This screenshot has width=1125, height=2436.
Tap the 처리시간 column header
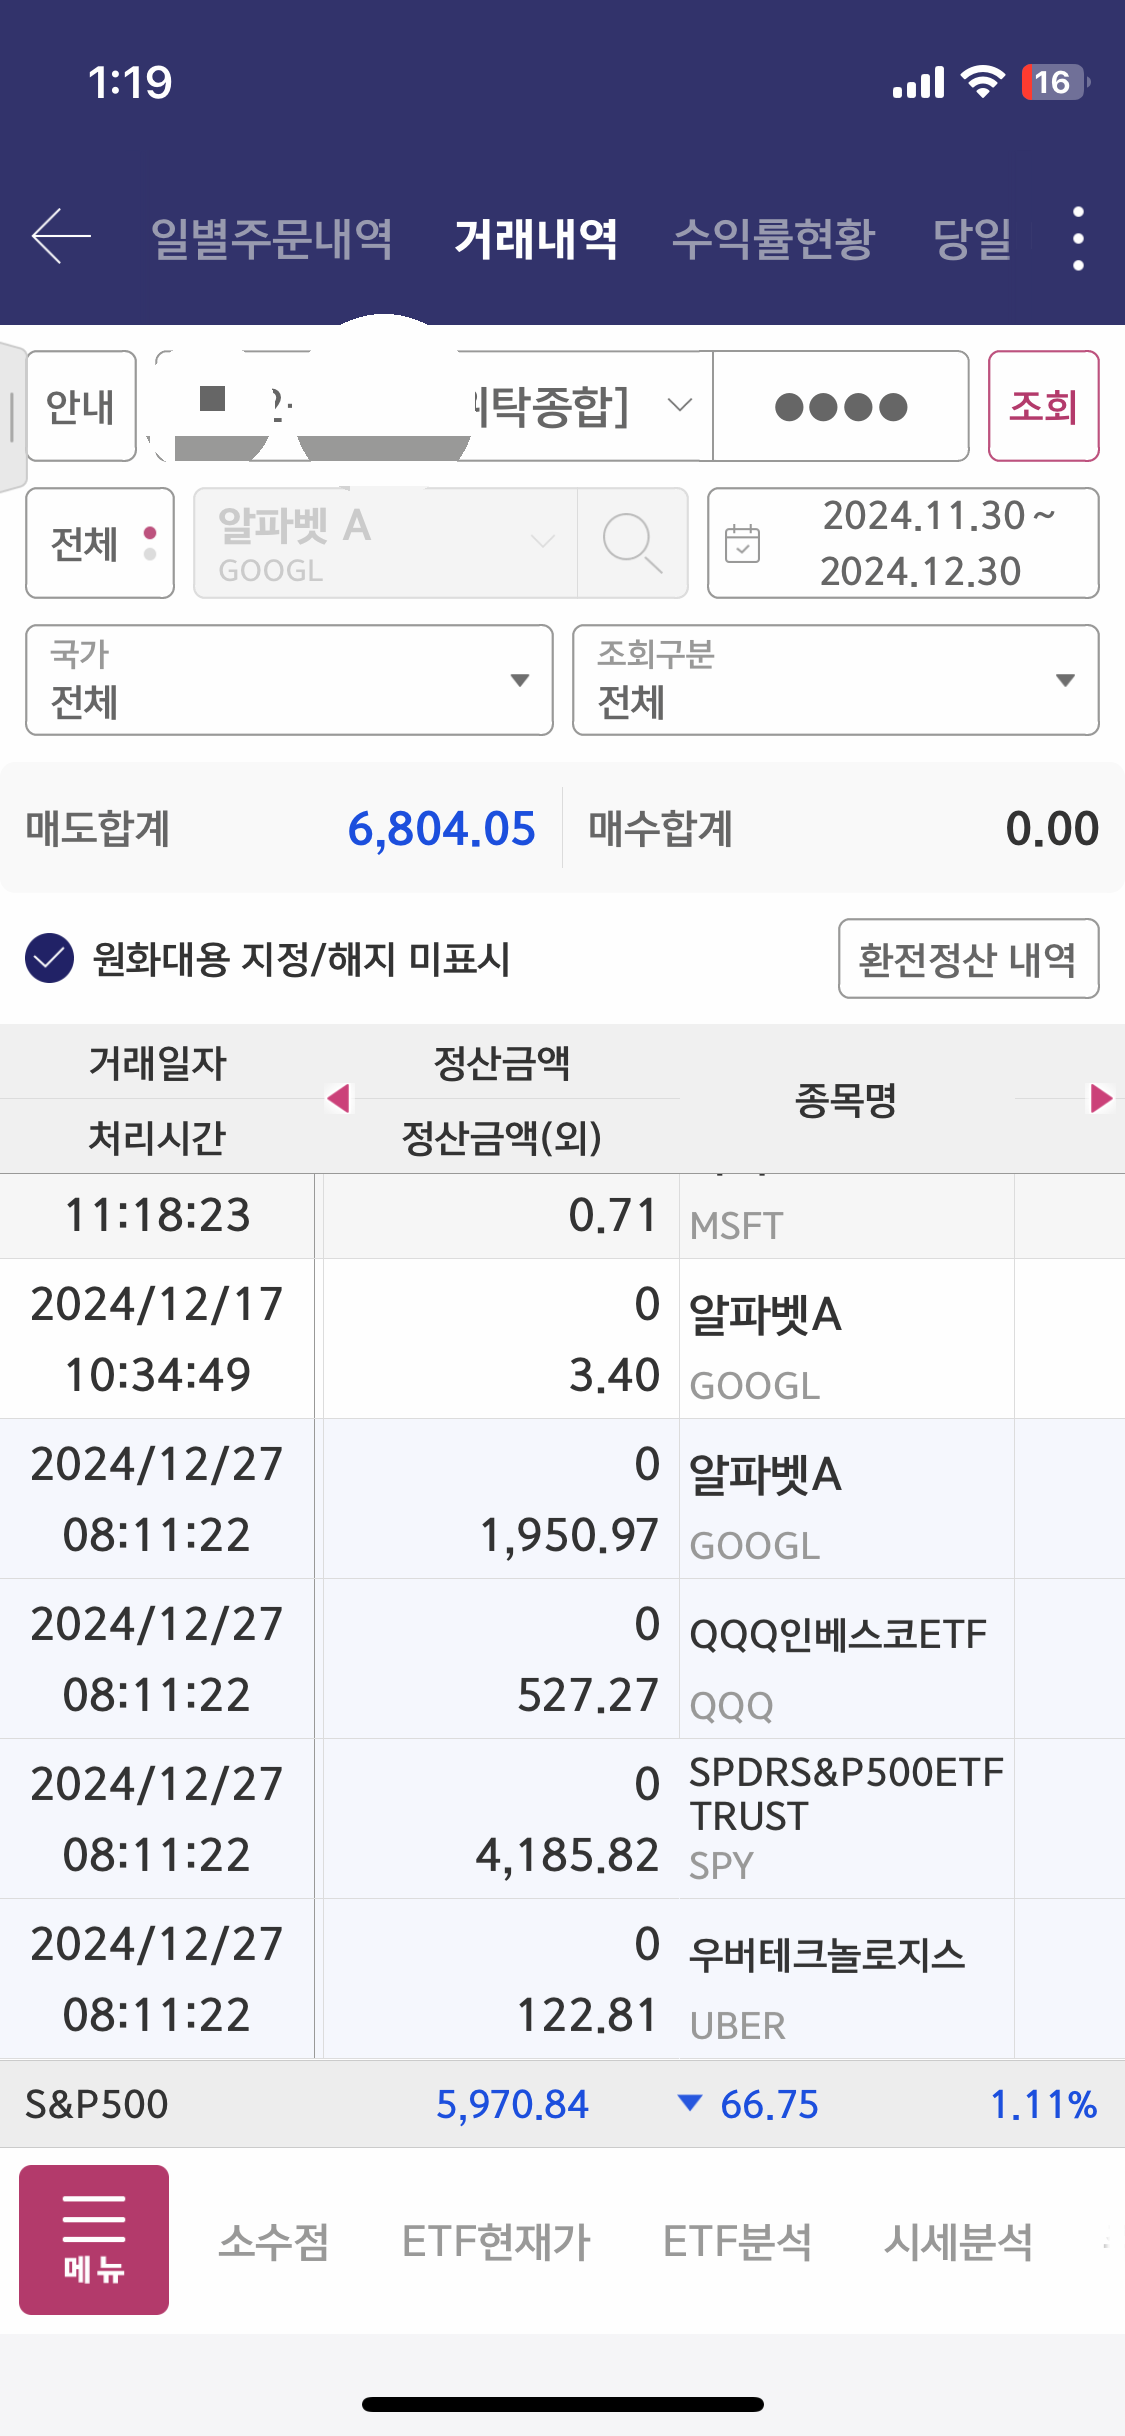point(157,1137)
